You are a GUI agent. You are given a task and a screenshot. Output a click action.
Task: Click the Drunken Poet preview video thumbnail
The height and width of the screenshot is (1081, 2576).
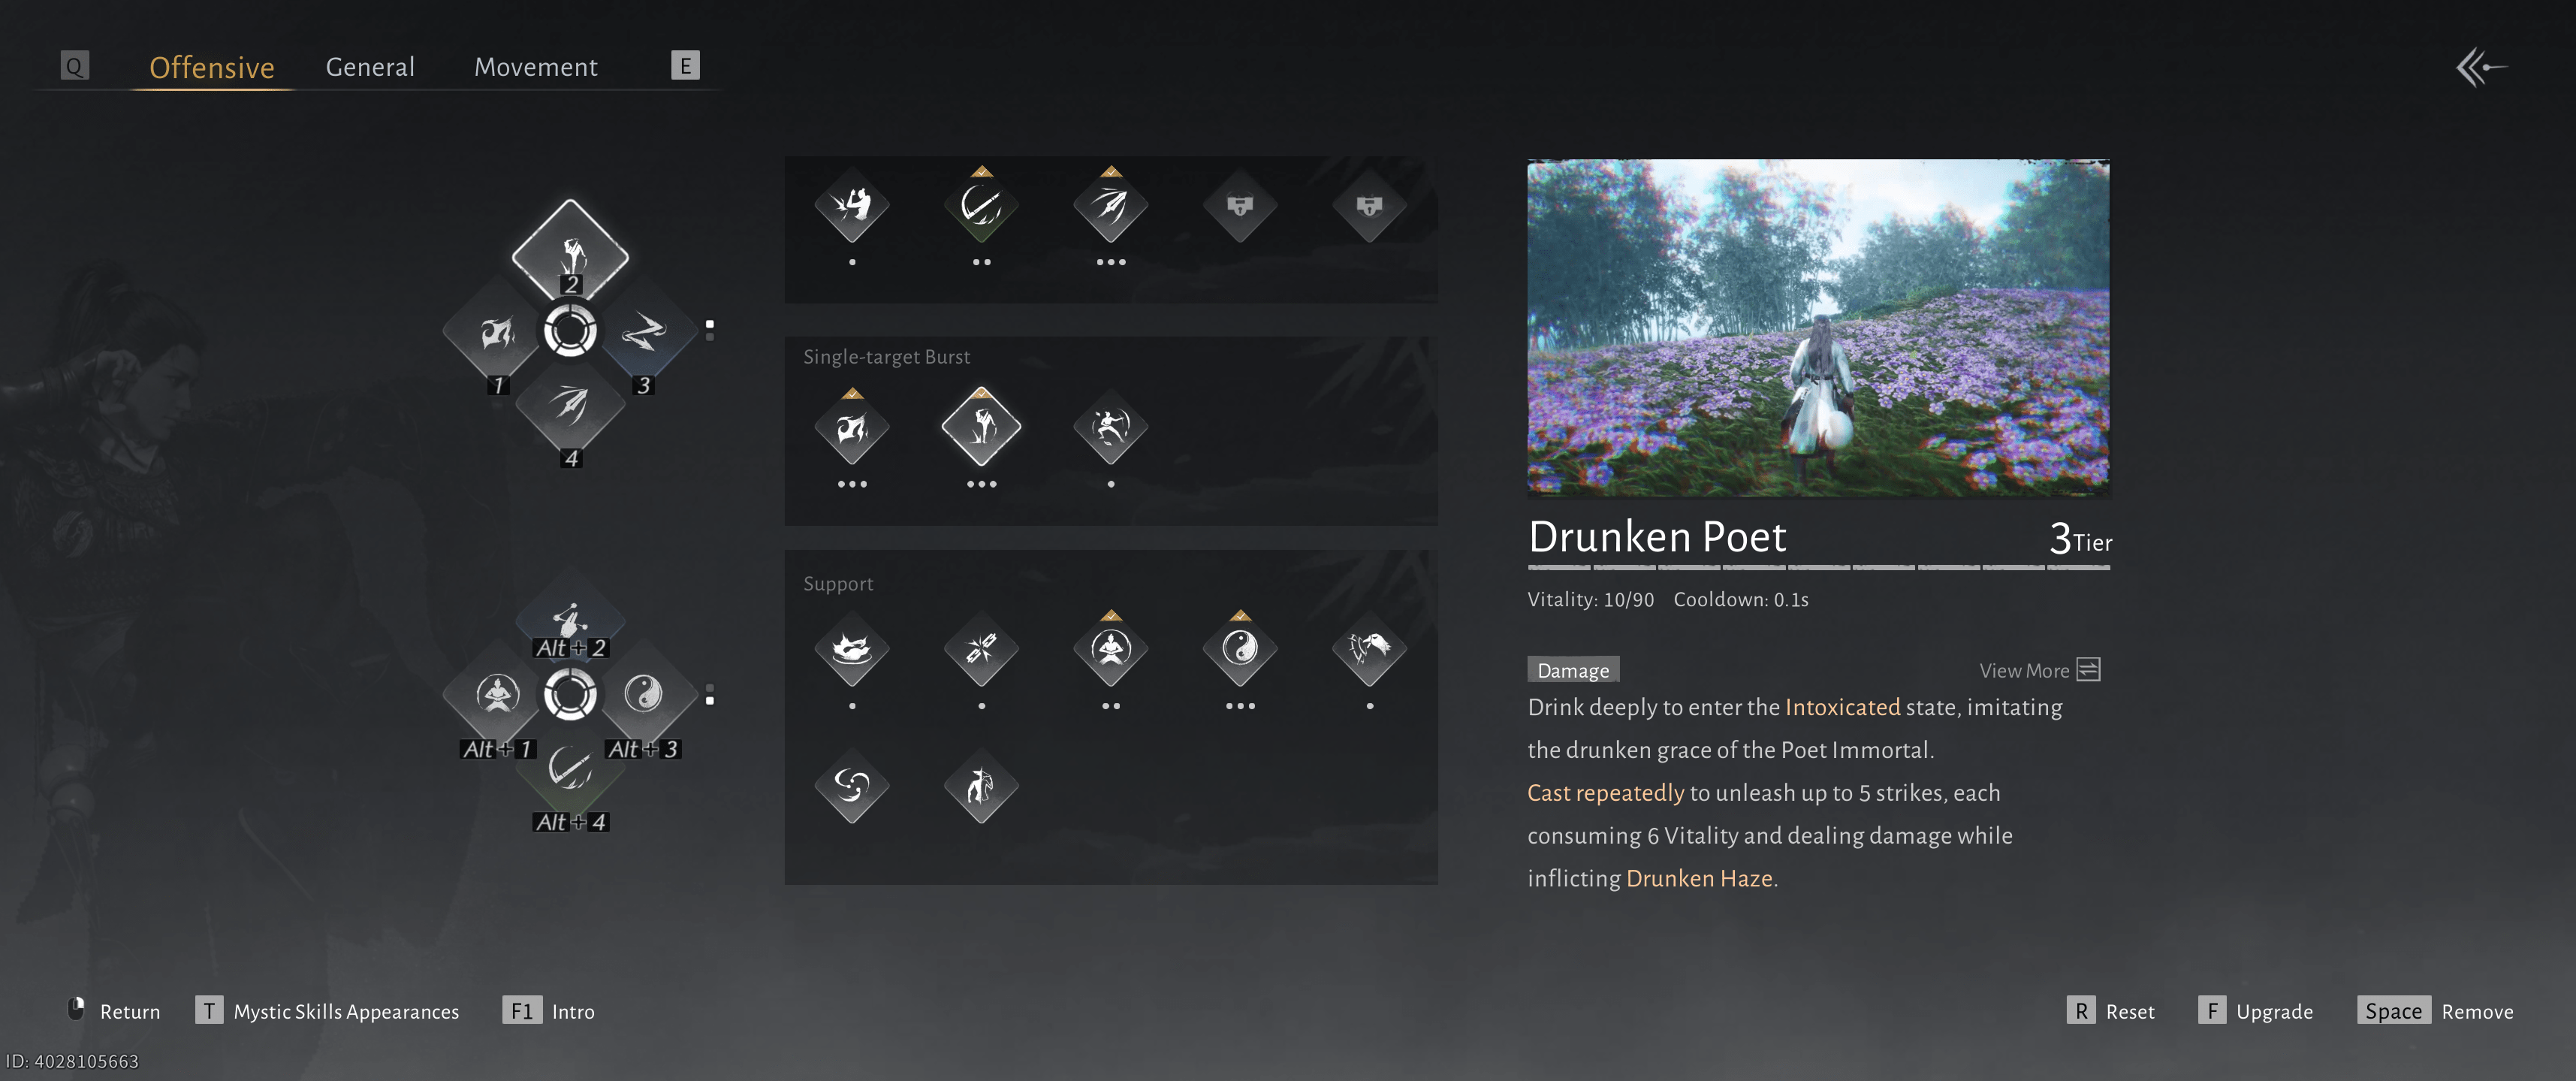click(1817, 327)
